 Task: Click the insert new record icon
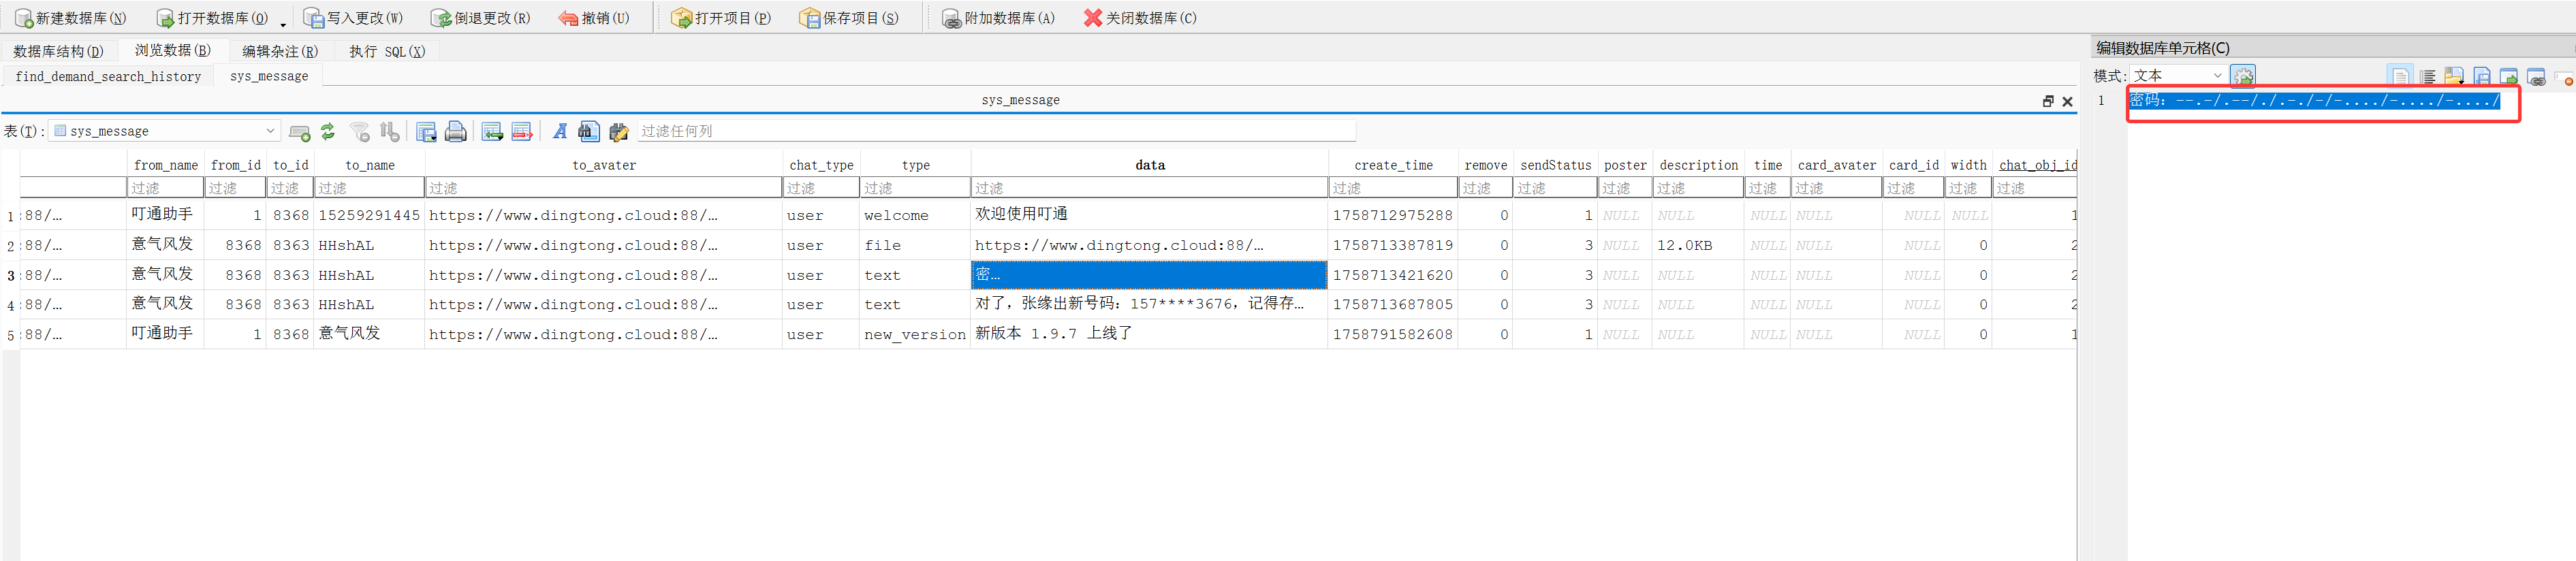click(x=492, y=131)
